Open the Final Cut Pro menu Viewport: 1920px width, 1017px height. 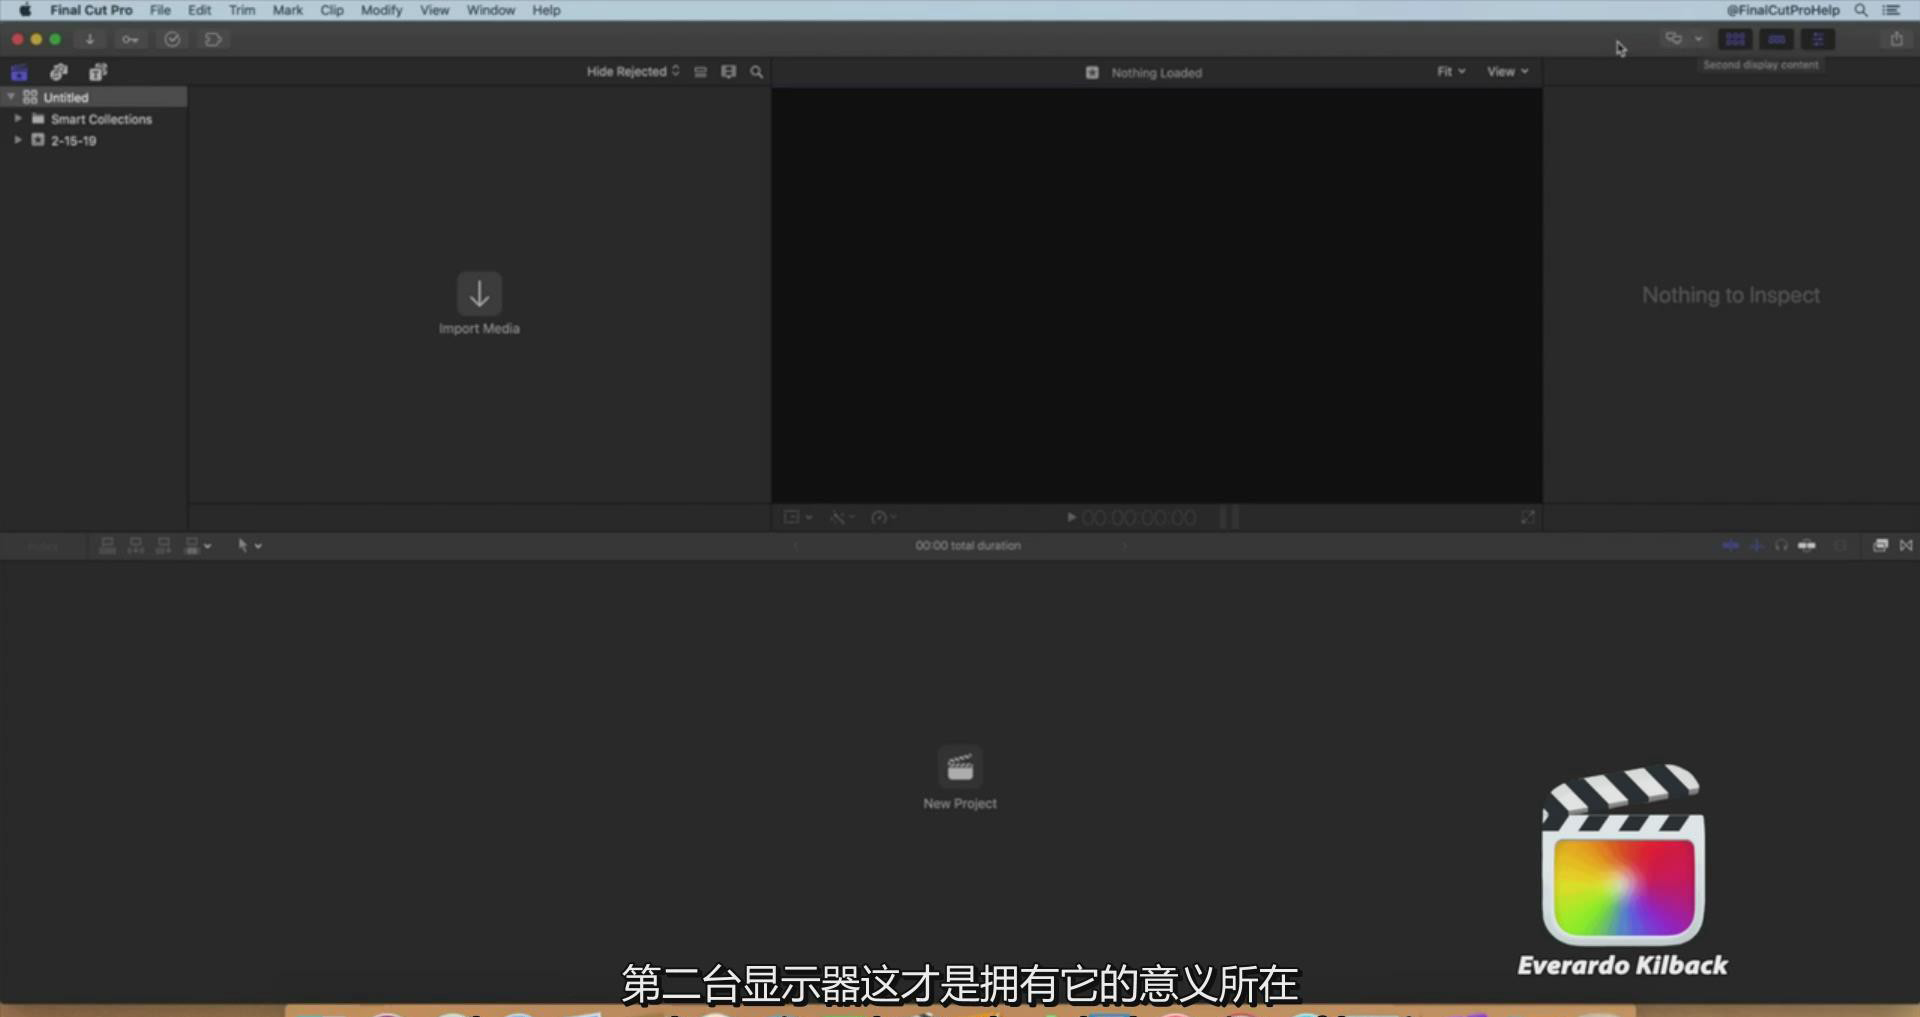pyautogui.click(x=91, y=10)
